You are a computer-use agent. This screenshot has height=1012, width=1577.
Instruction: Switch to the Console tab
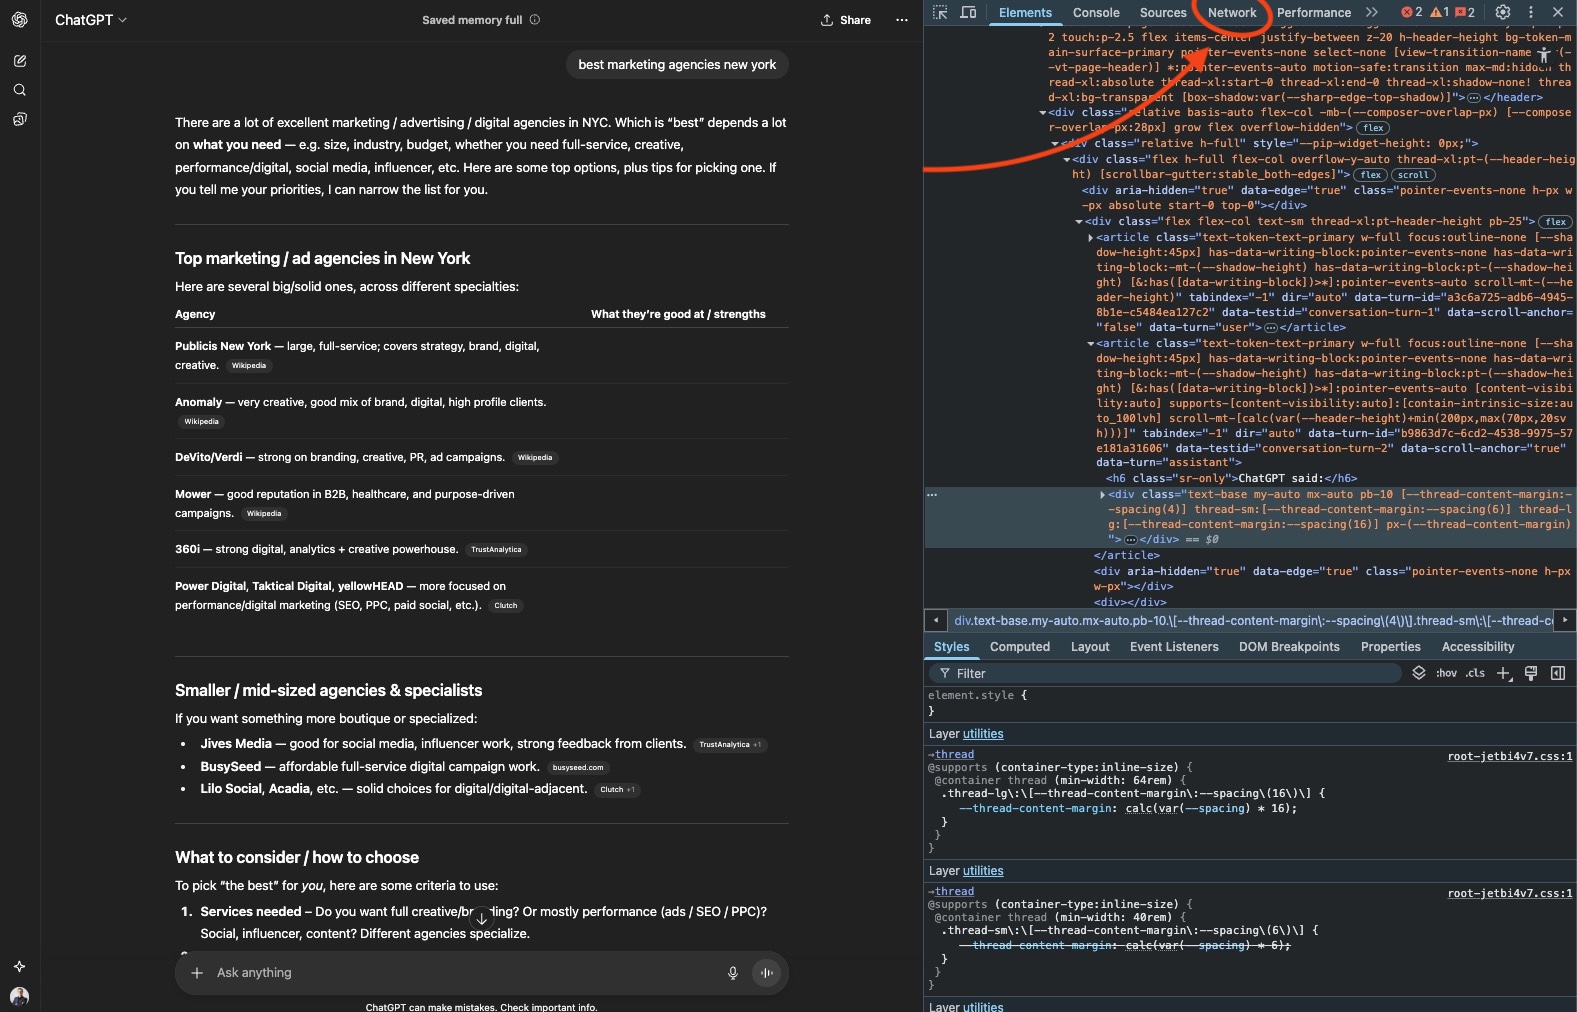(x=1096, y=13)
